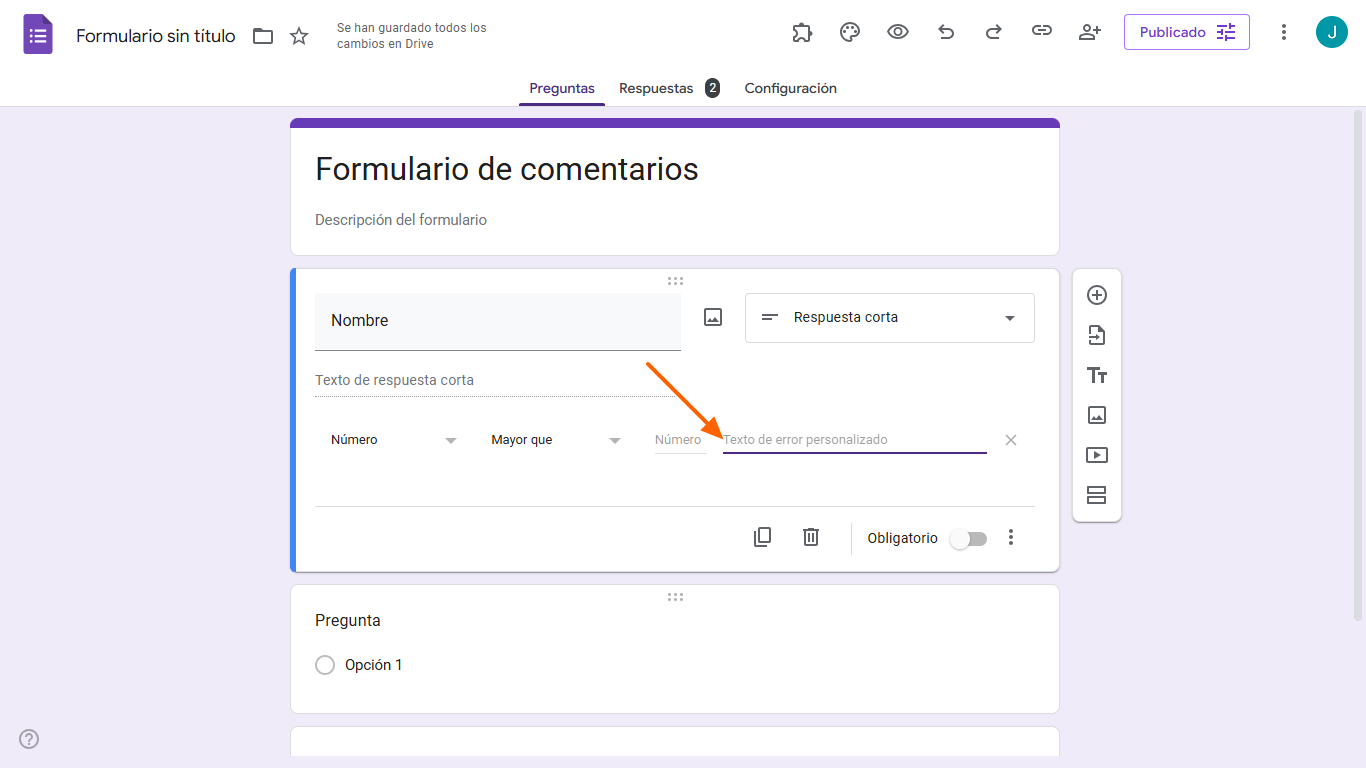
Task: Open the Respuesta corta question type dropdown
Action: click(888, 317)
